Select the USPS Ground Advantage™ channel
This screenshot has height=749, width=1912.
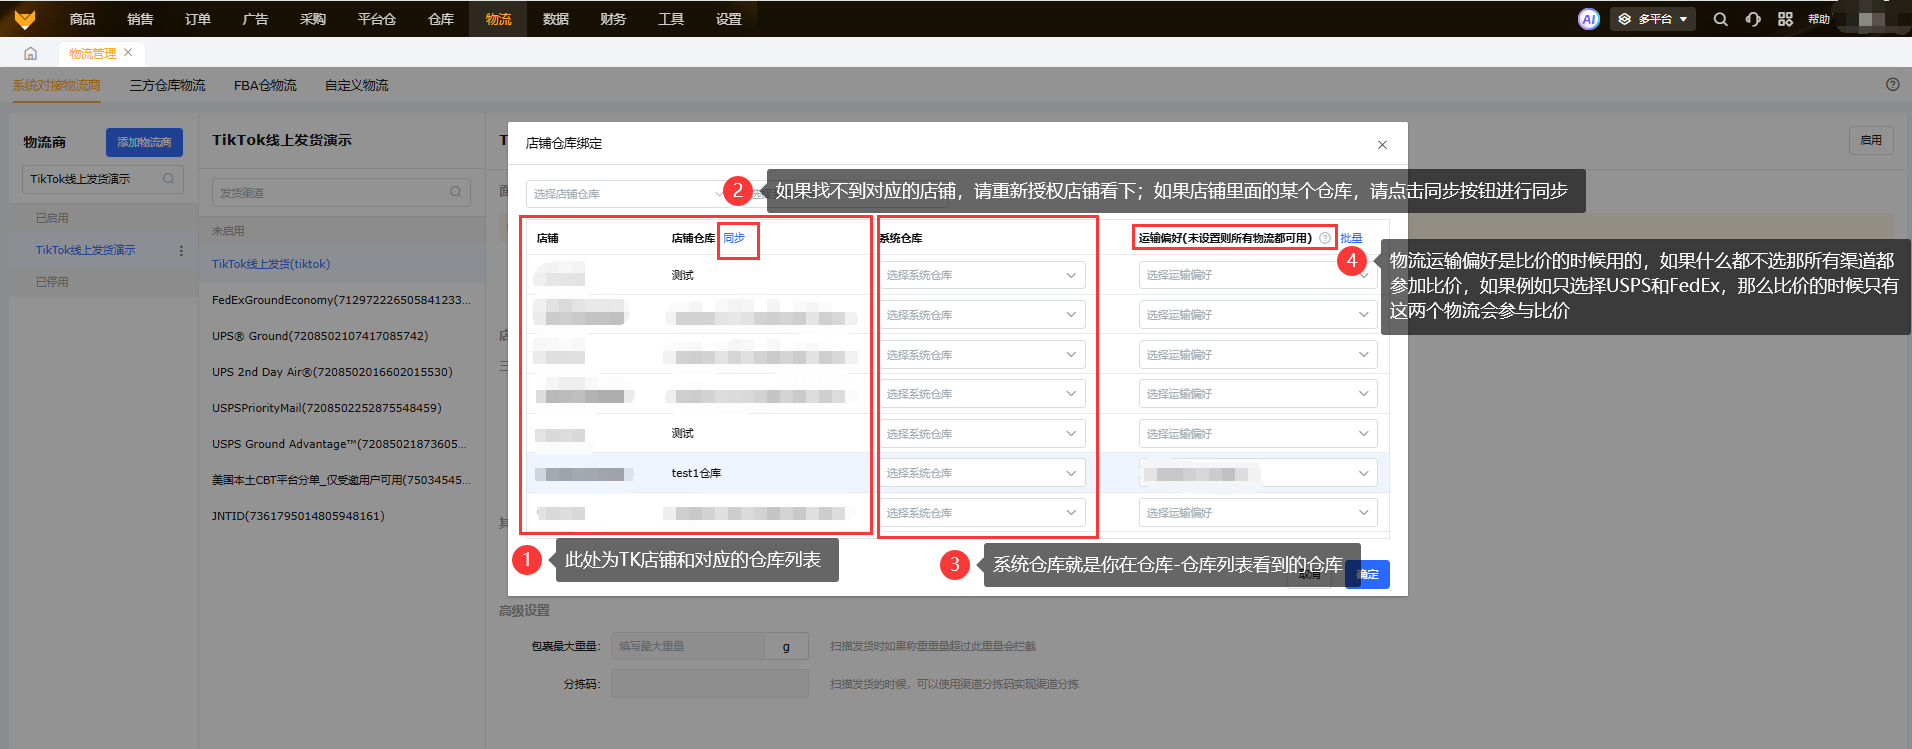[x=339, y=444]
